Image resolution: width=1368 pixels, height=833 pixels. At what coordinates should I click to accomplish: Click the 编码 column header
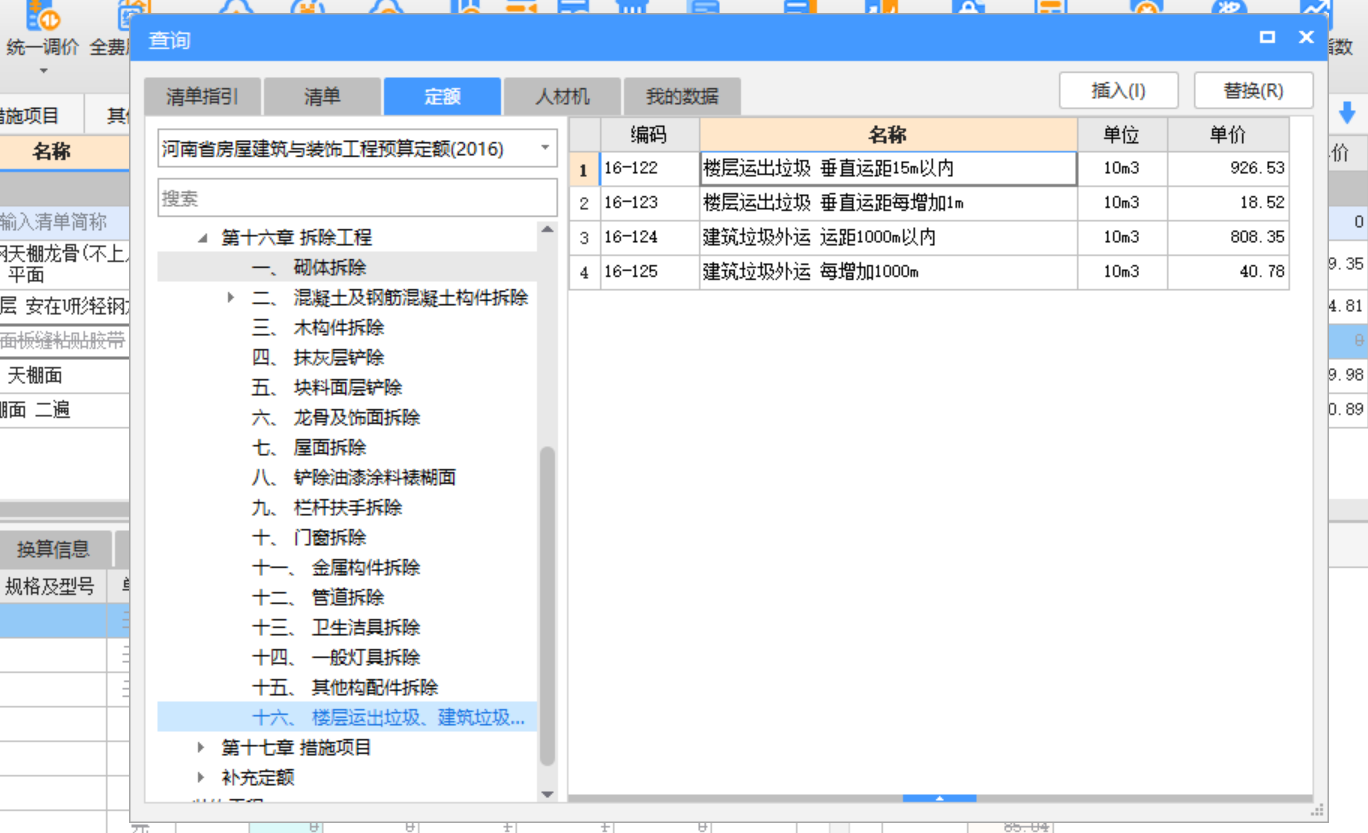pos(649,135)
